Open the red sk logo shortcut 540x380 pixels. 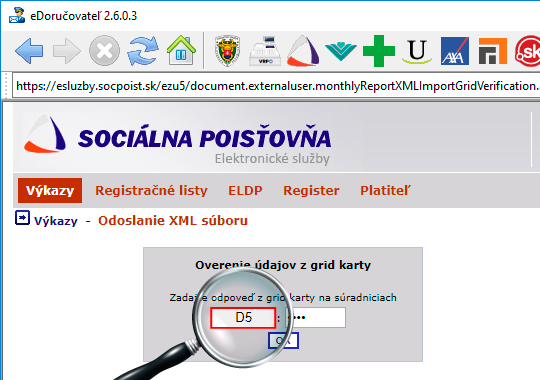point(528,51)
